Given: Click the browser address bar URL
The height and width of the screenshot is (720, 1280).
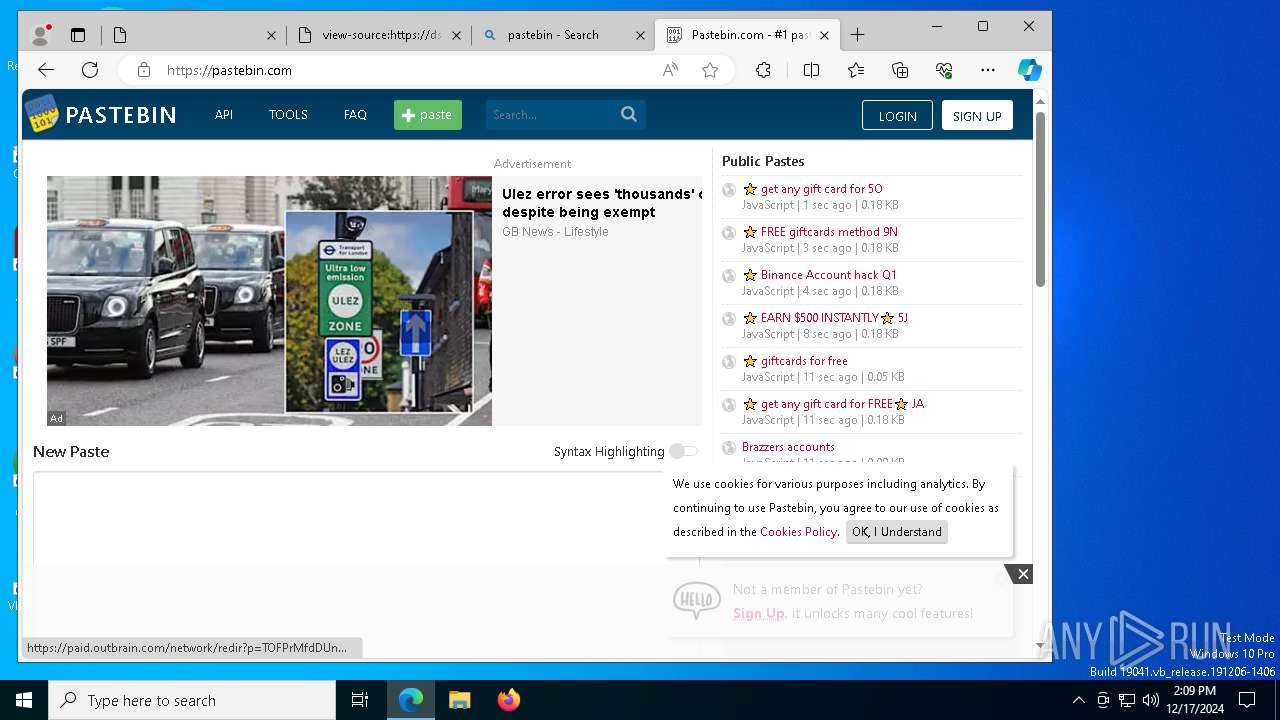Looking at the screenshot, I should 229,70.
